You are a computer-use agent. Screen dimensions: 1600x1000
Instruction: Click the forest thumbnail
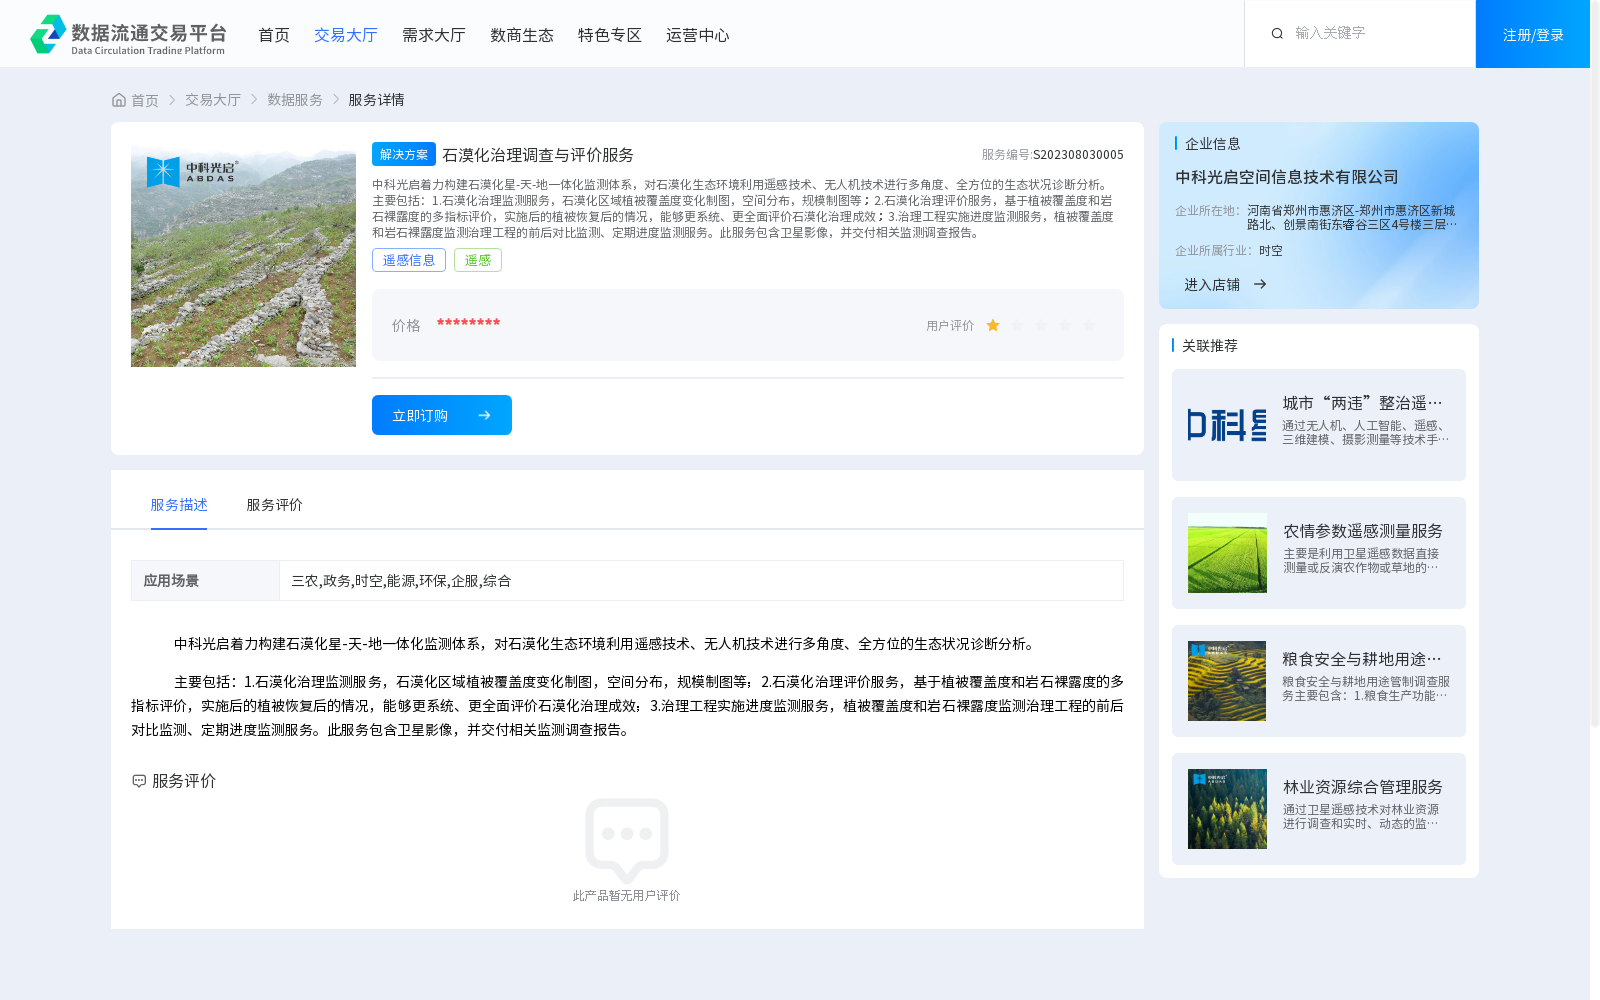1227,809
